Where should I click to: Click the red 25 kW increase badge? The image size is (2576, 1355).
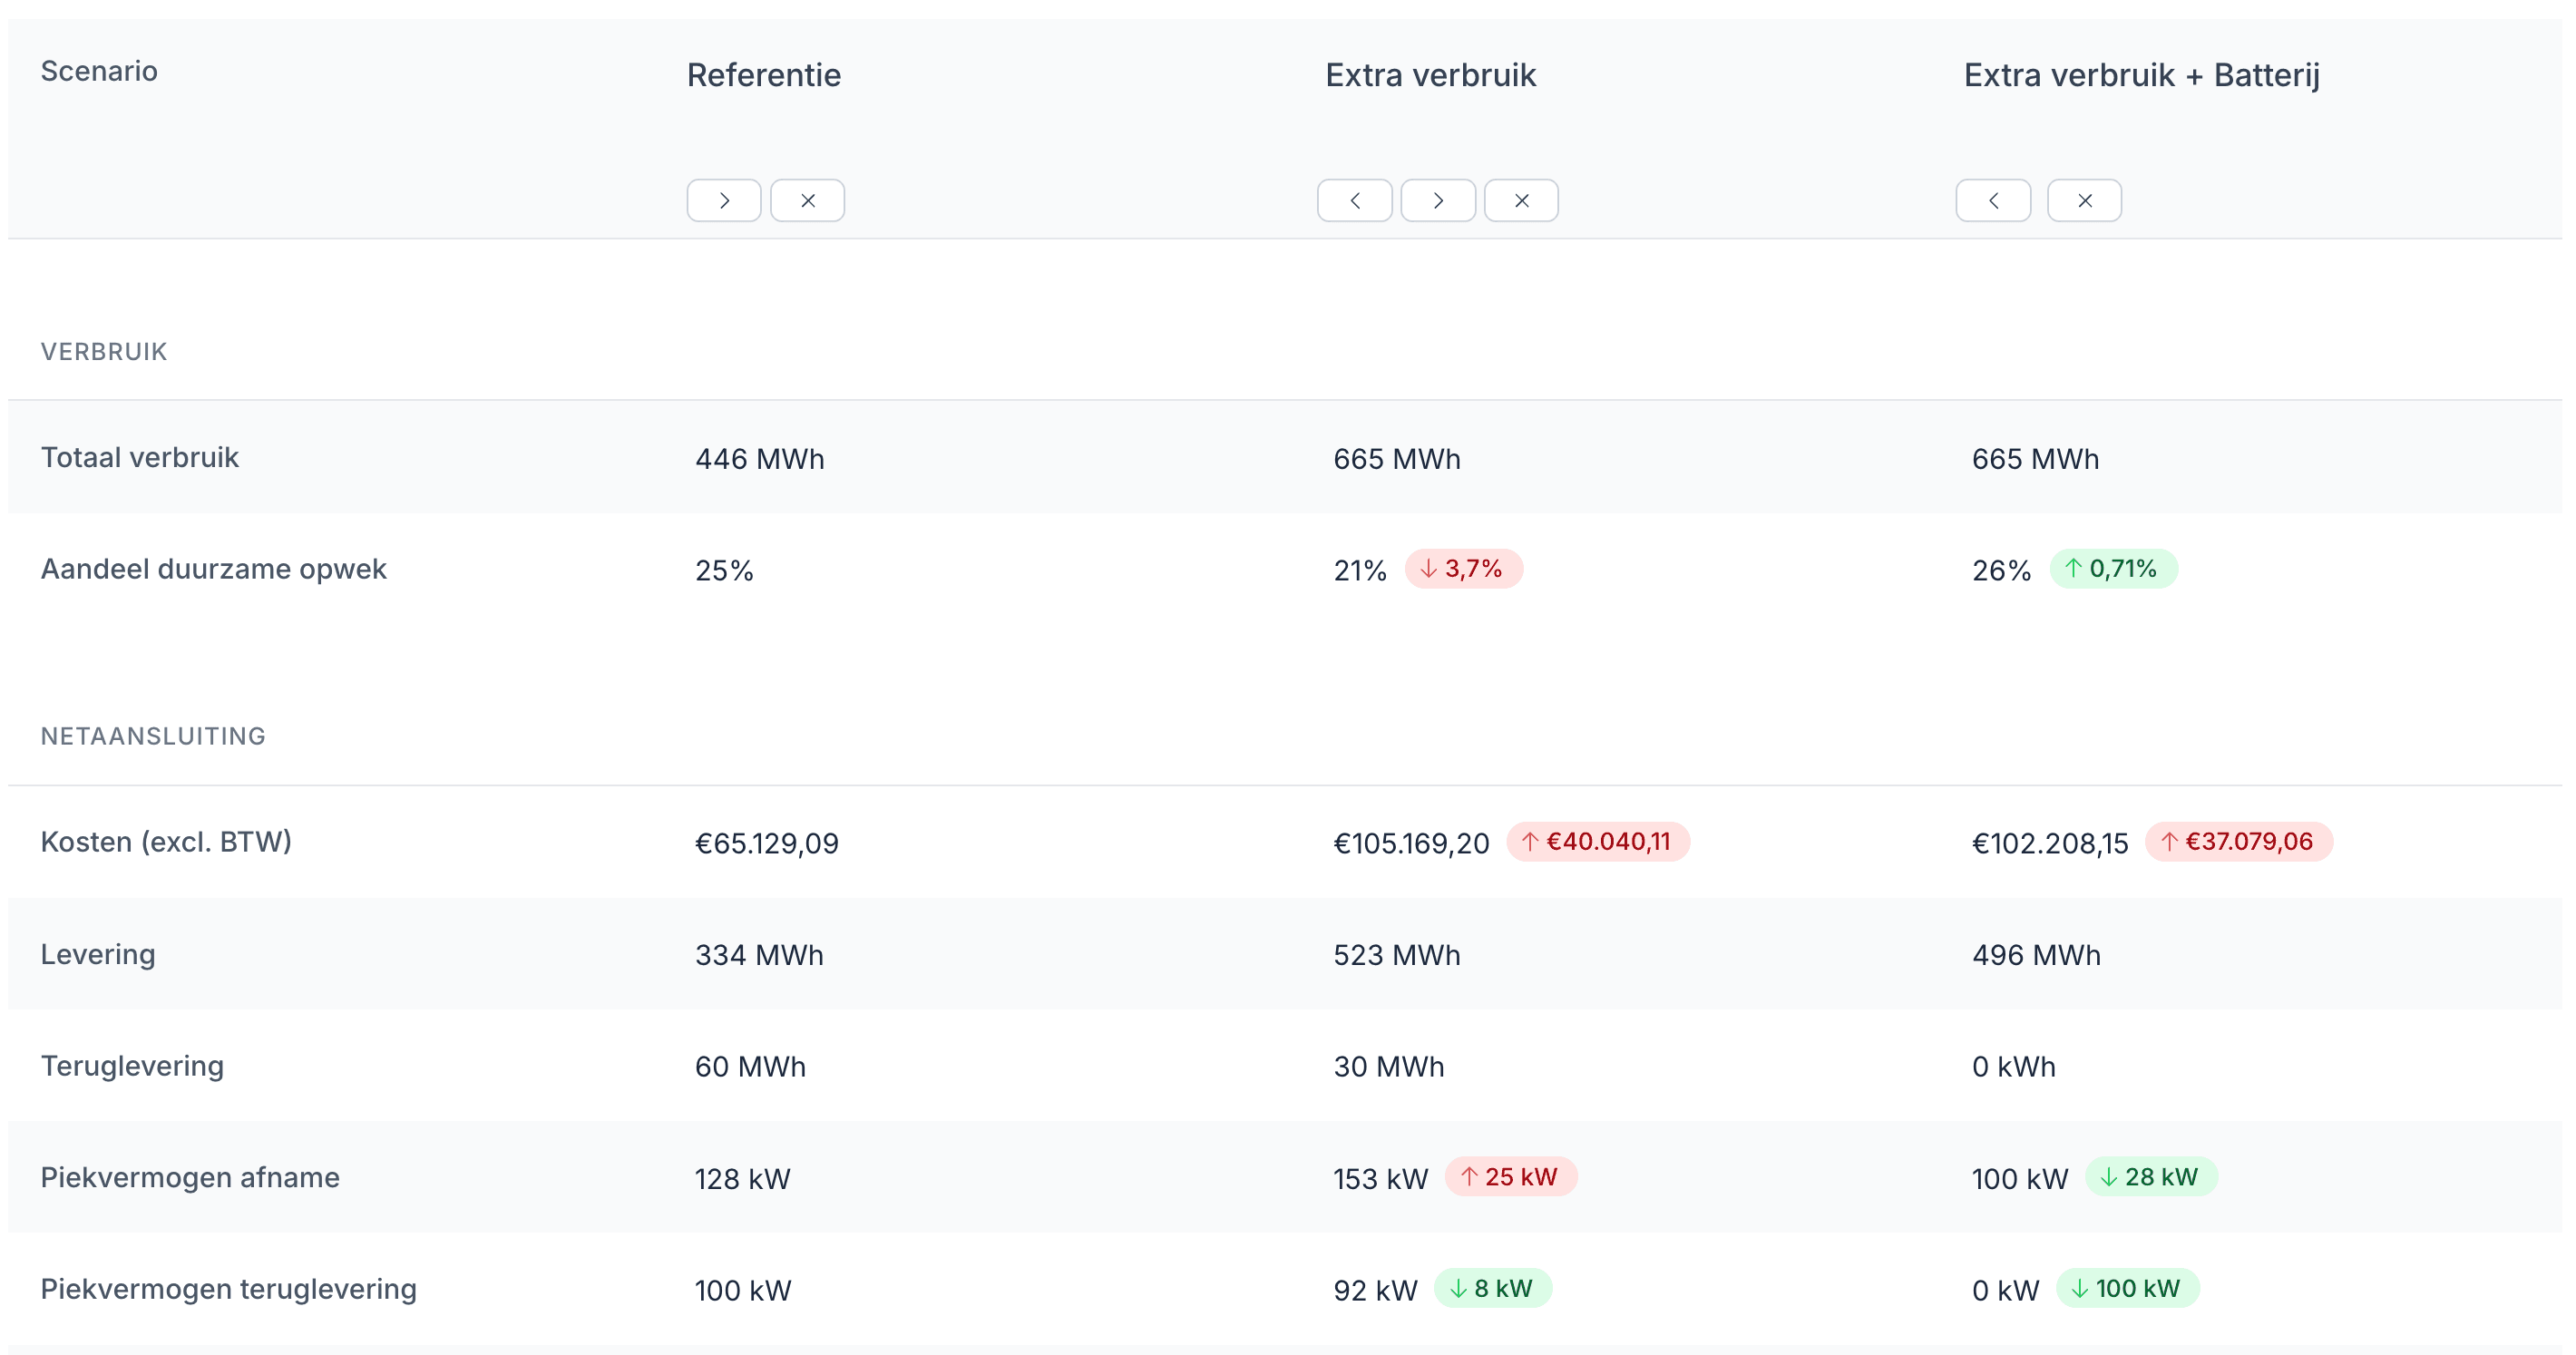click(x=1509, y=1177)
